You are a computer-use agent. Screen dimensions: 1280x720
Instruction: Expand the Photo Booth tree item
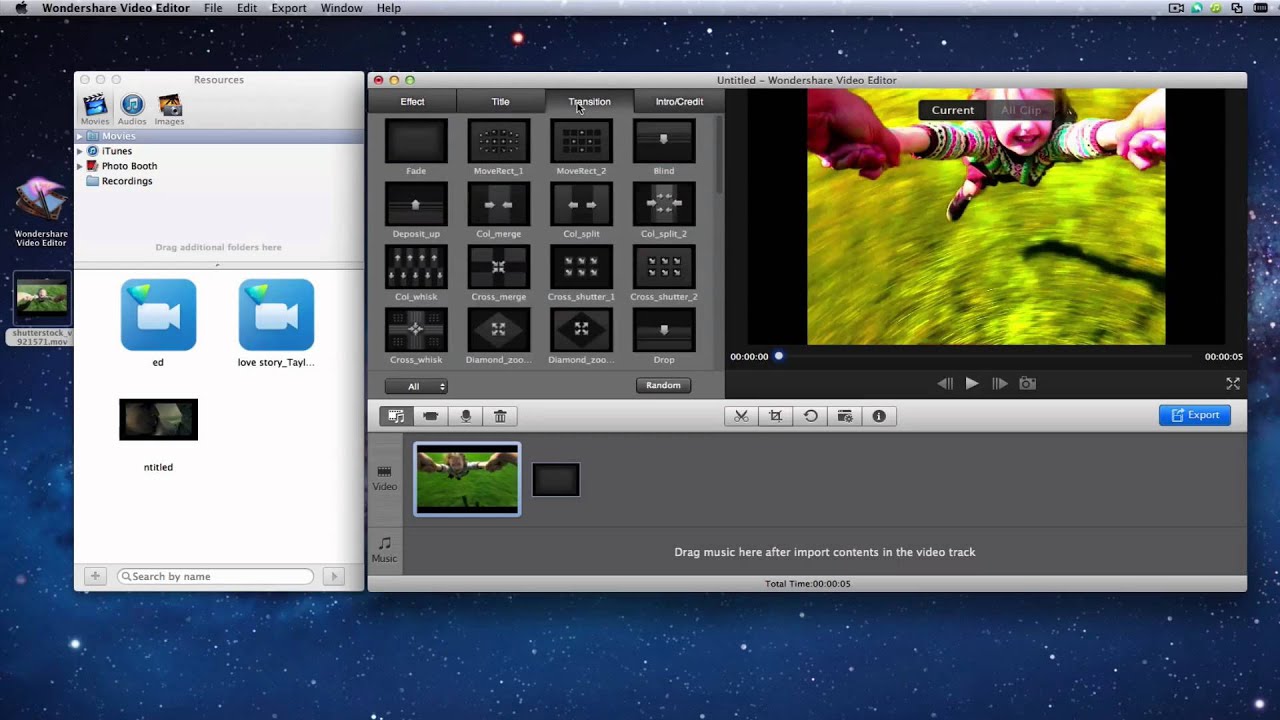click(80, 166)
